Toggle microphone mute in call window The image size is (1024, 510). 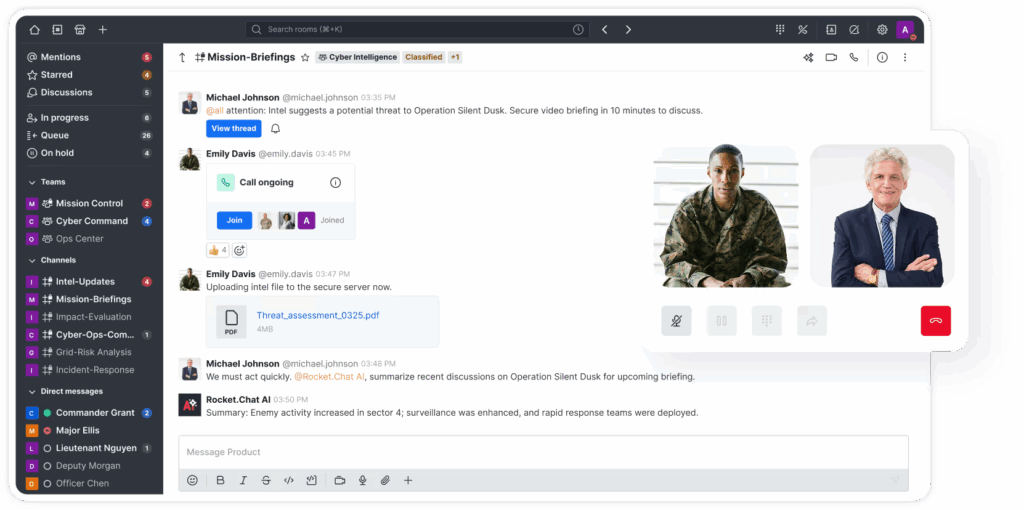[677, 321]
